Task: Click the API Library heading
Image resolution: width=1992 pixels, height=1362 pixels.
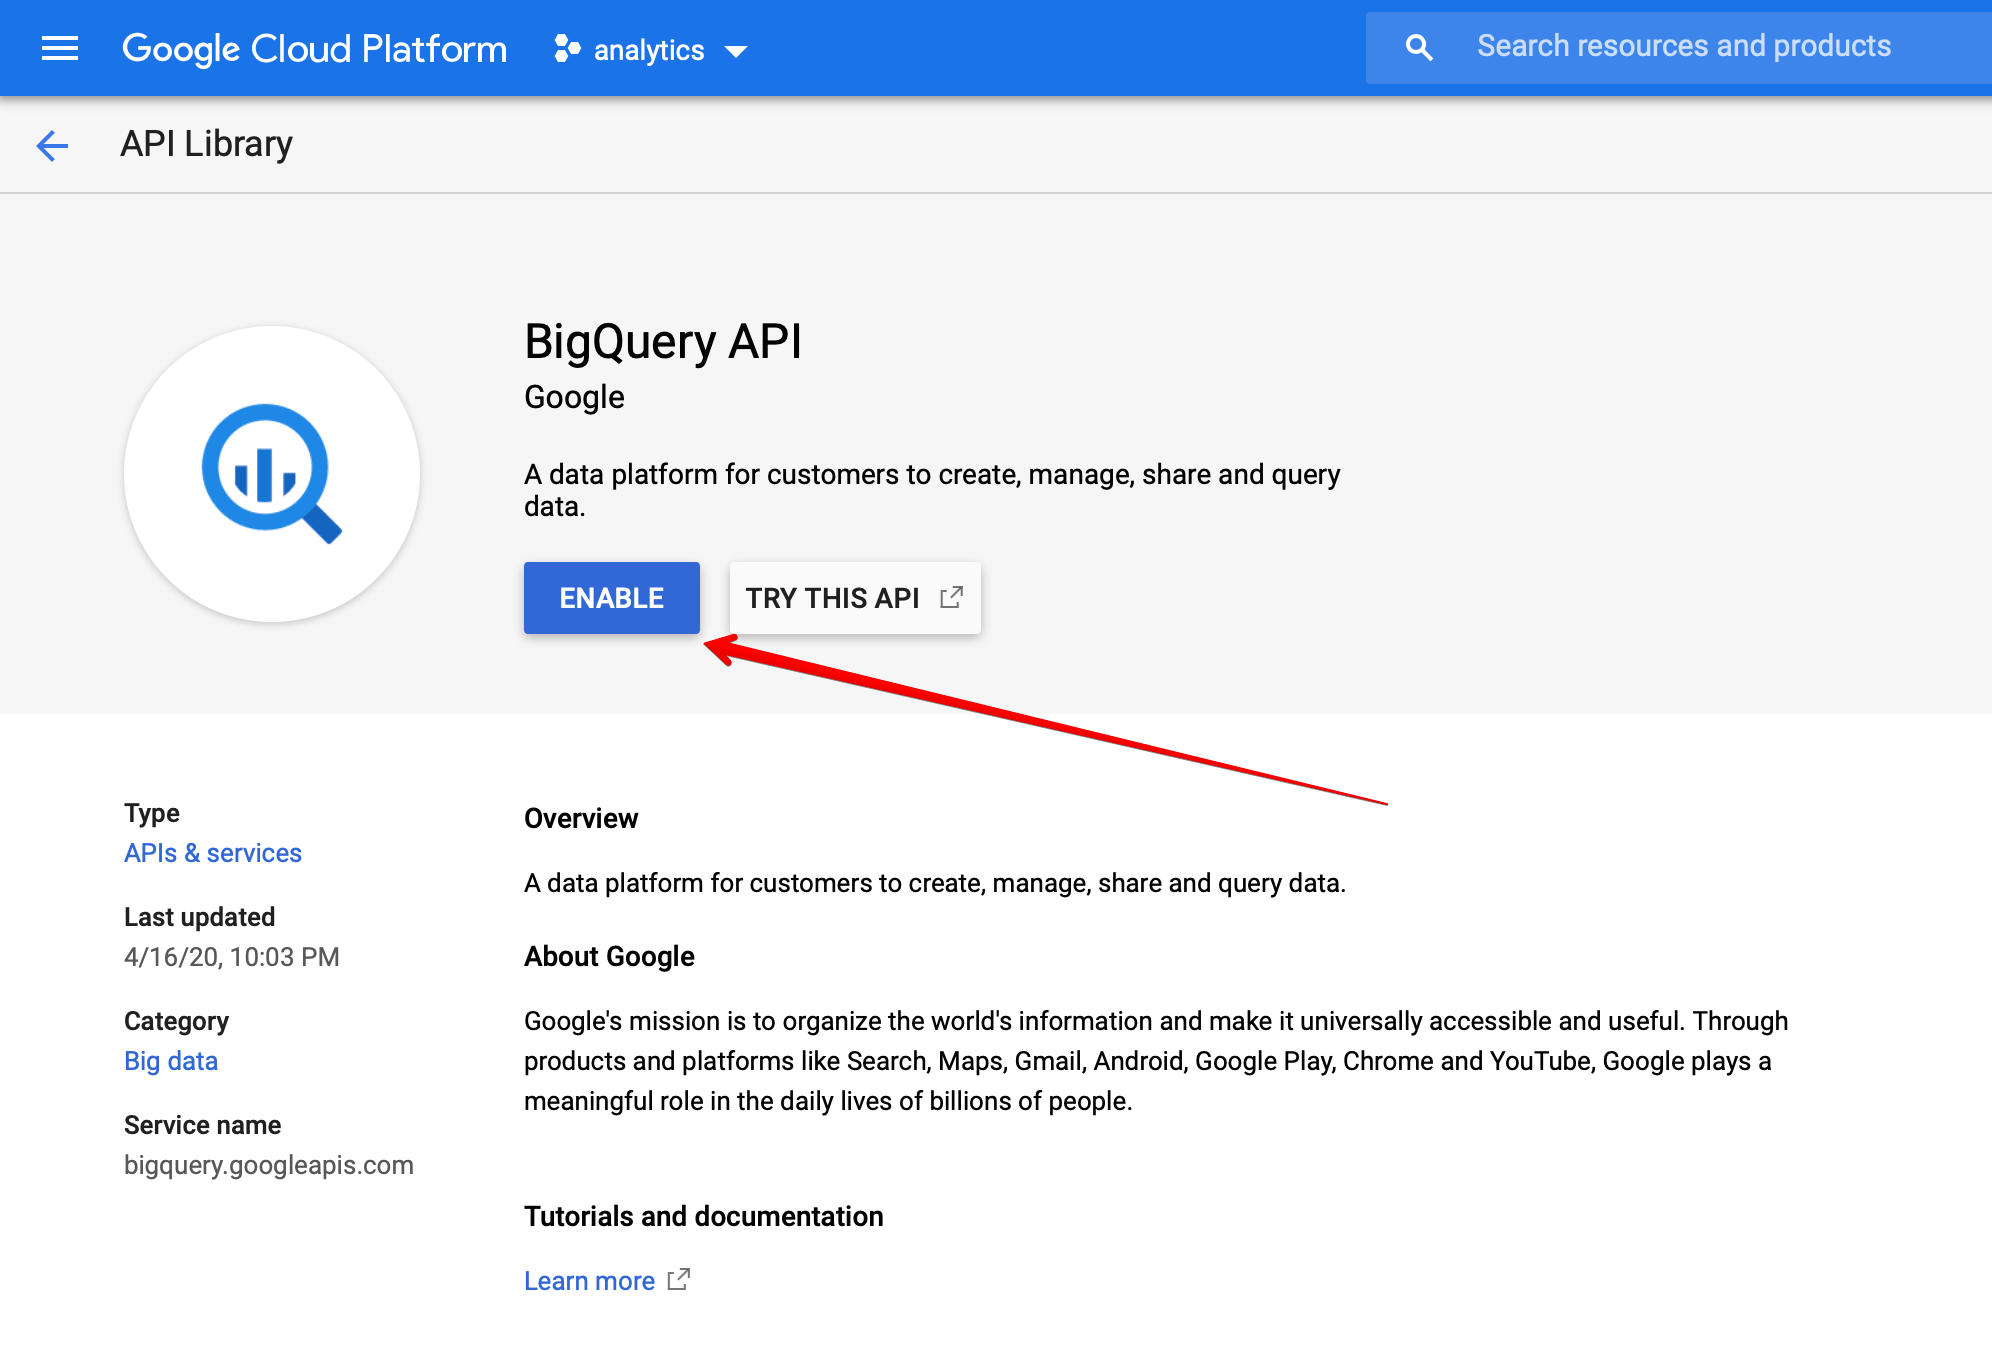Action: [x=207, y=144]
